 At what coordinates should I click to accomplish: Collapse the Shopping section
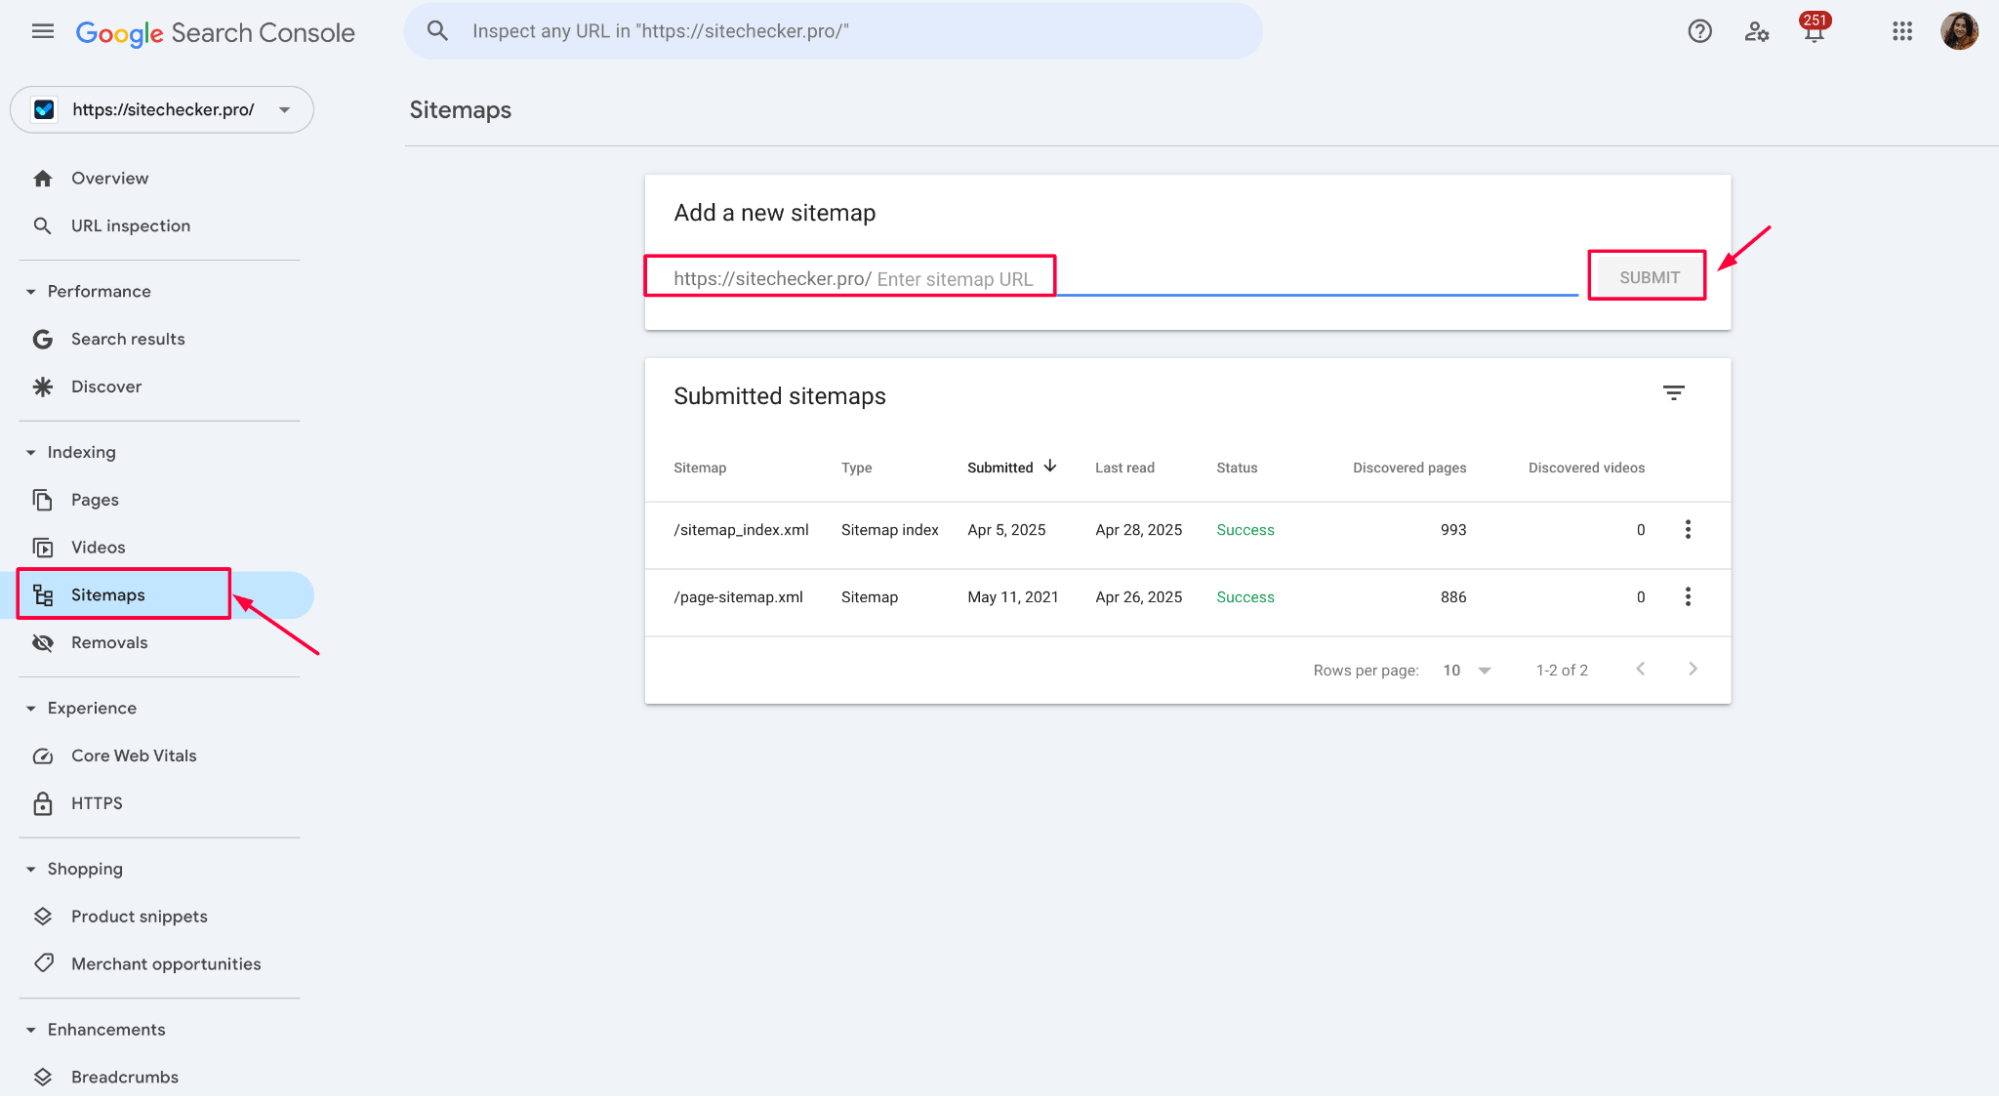tap(31, 870)
